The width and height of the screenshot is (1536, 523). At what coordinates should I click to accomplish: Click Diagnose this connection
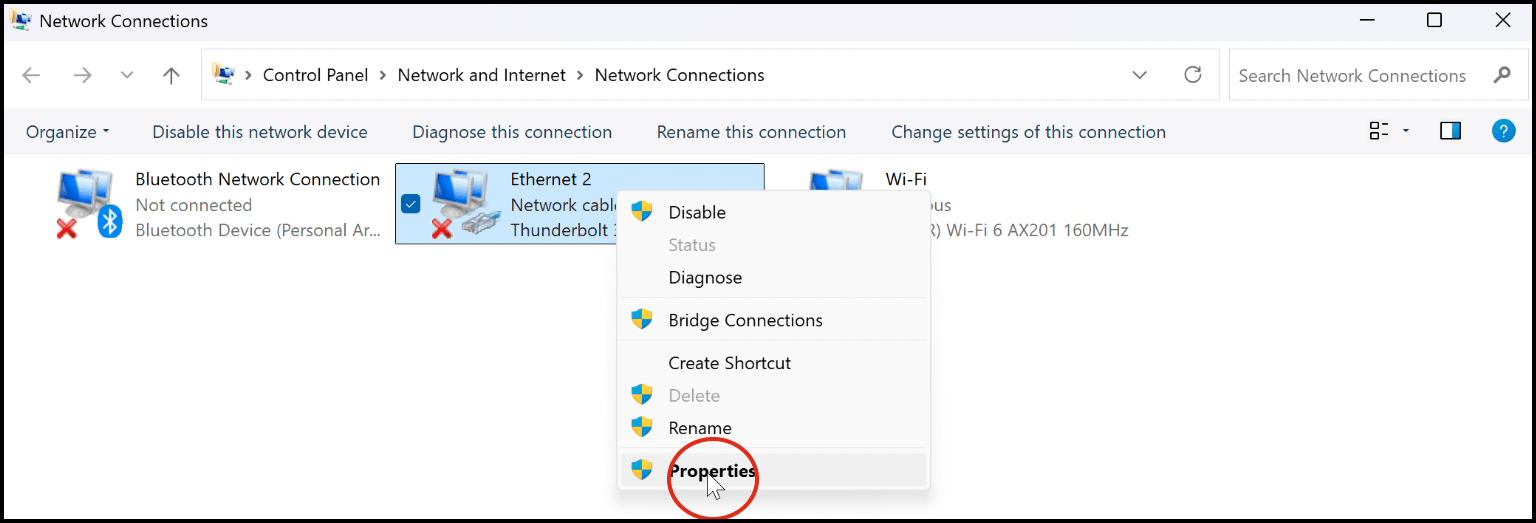pos(512,132)
